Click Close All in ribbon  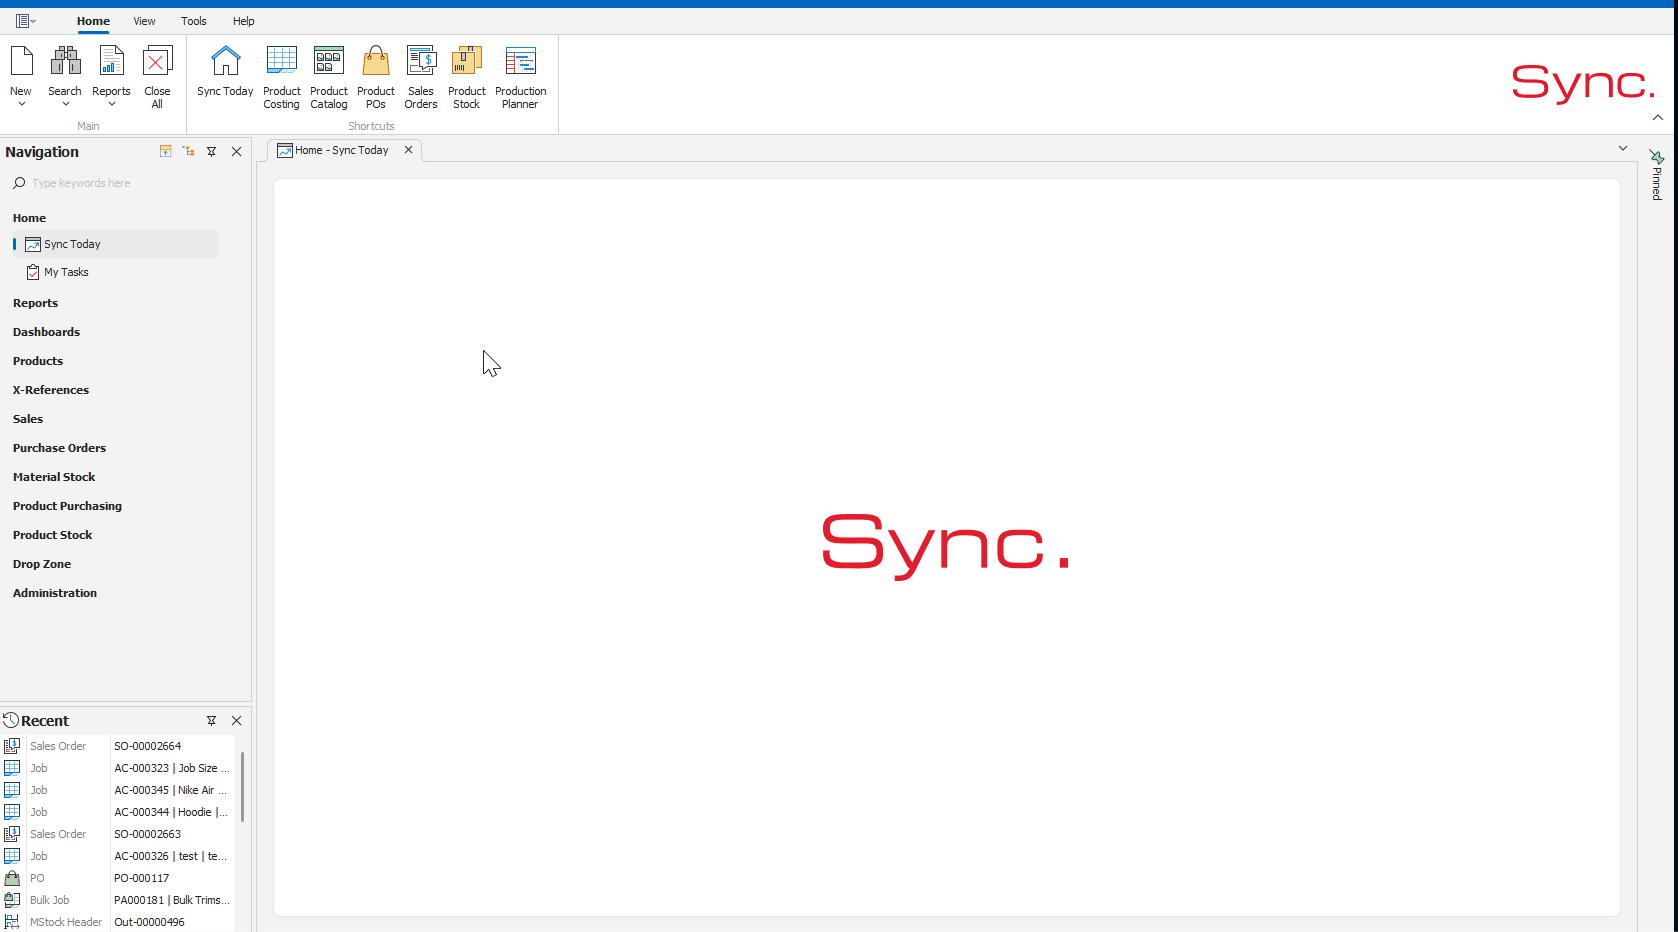(157, 77)
